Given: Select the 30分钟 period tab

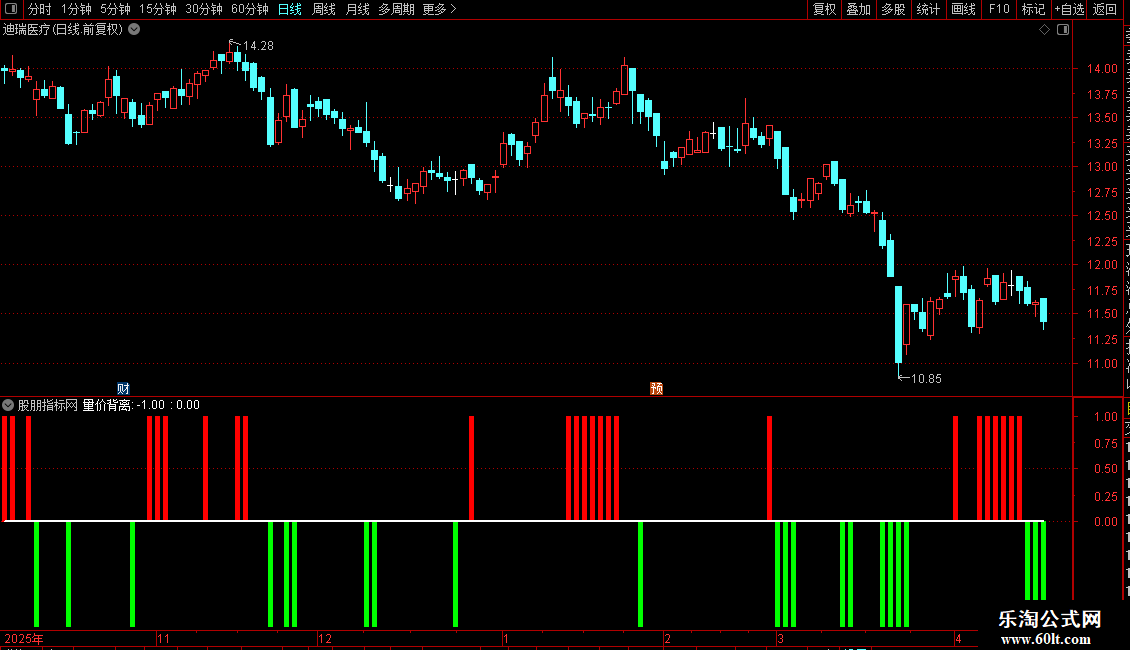Looking at the screenshot, I should tap(203, 9).
